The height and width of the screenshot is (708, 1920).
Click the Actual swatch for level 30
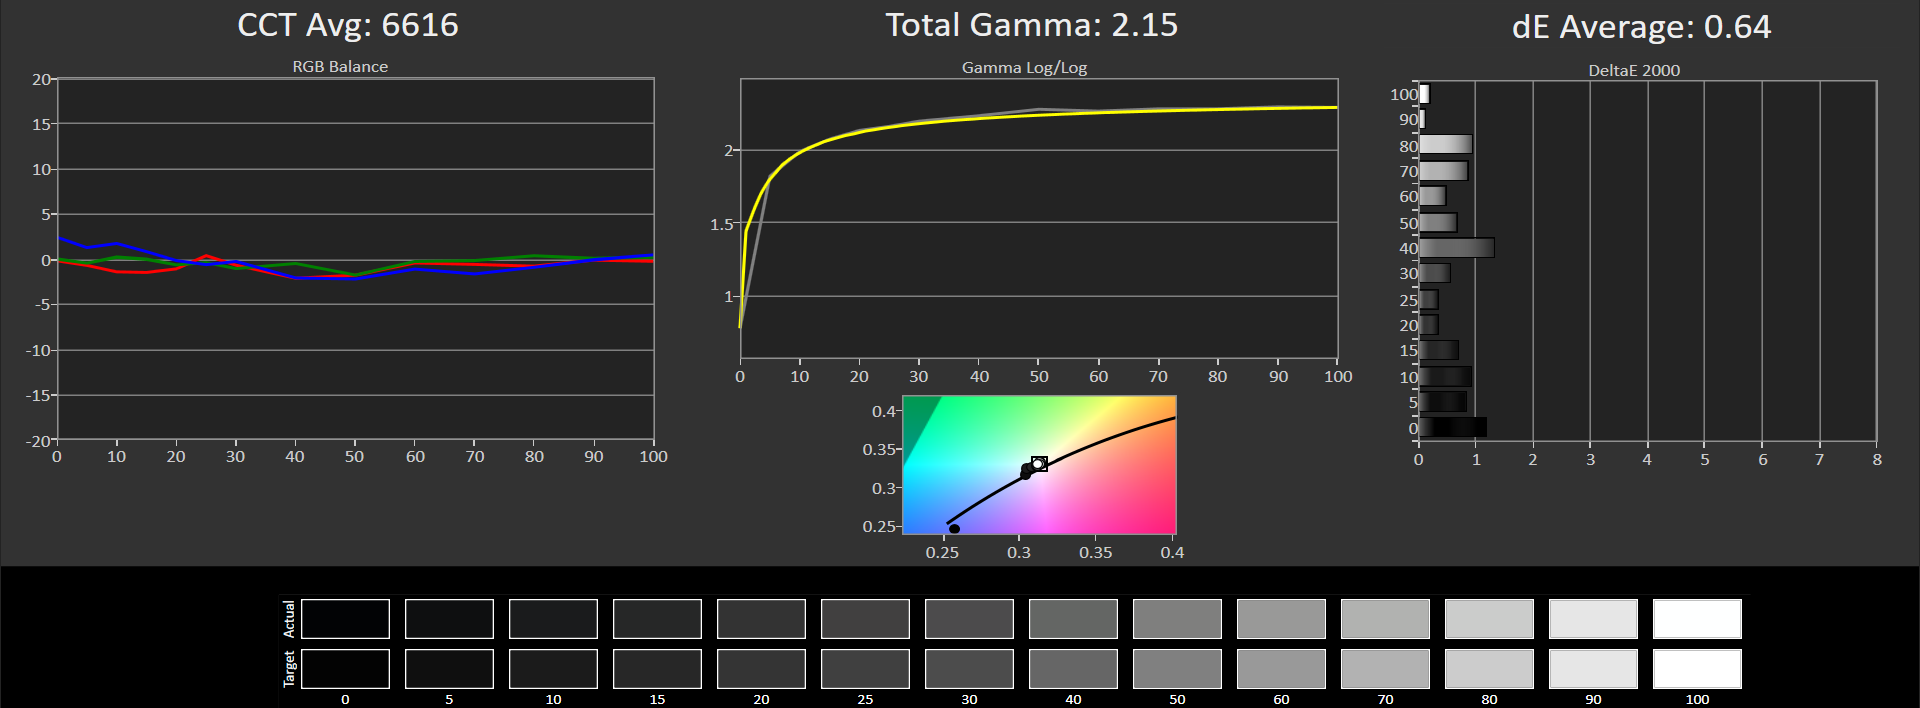969,619
